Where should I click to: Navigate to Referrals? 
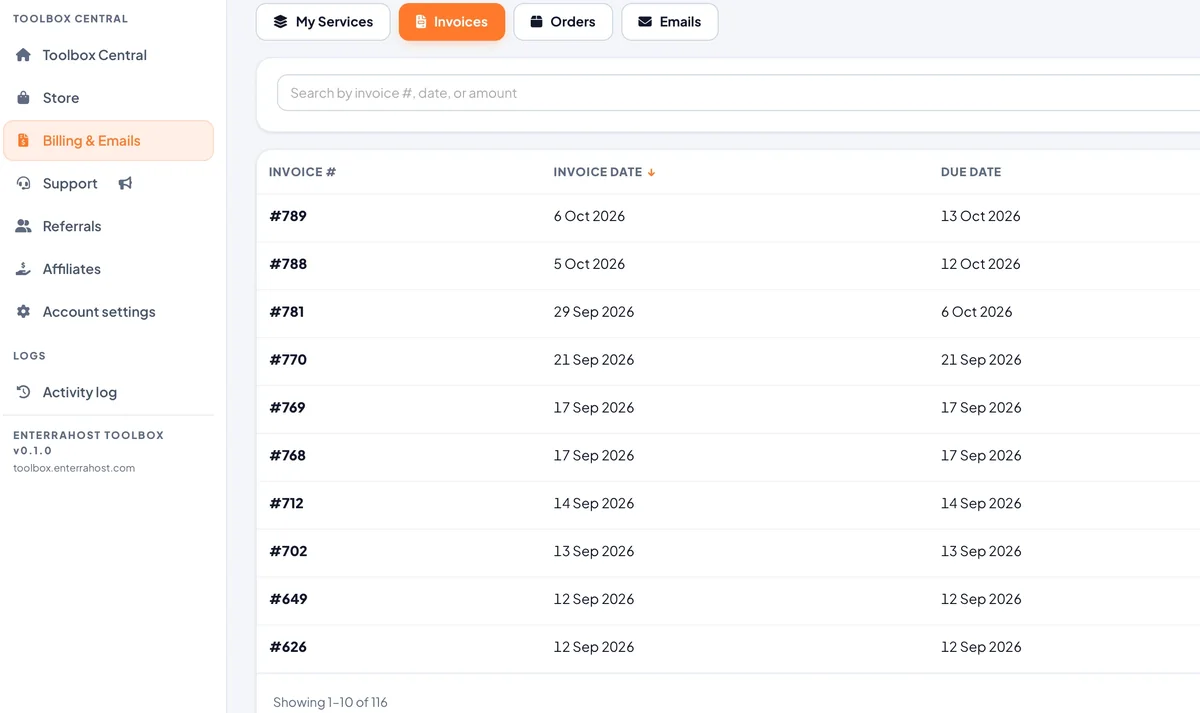click(108, 226)
